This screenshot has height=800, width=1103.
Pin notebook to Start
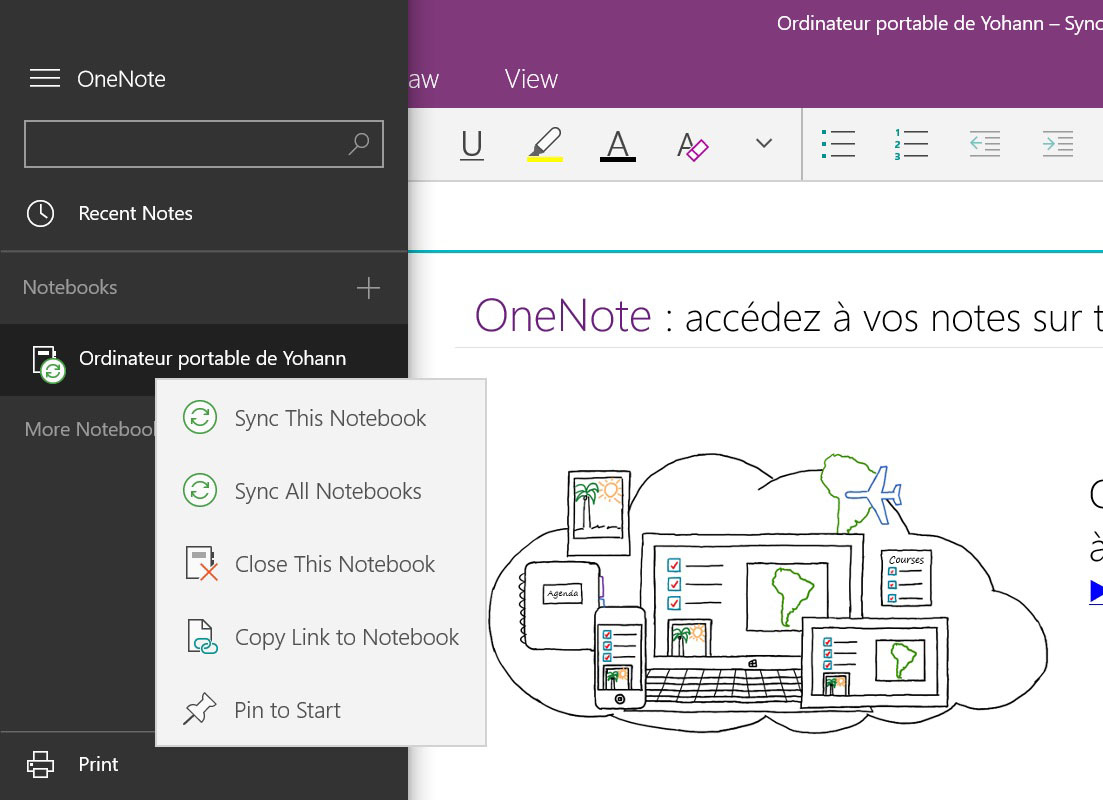[287, 710]
